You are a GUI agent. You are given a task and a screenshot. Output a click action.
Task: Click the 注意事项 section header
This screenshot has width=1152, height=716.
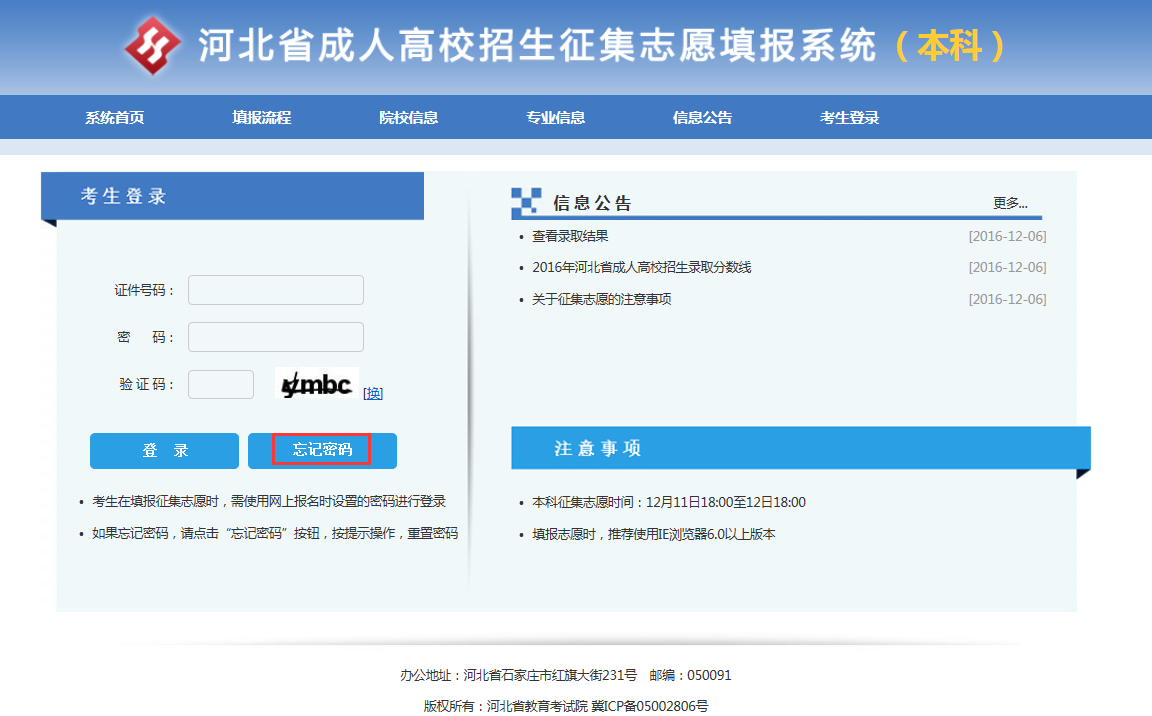[x=598, y=448]
